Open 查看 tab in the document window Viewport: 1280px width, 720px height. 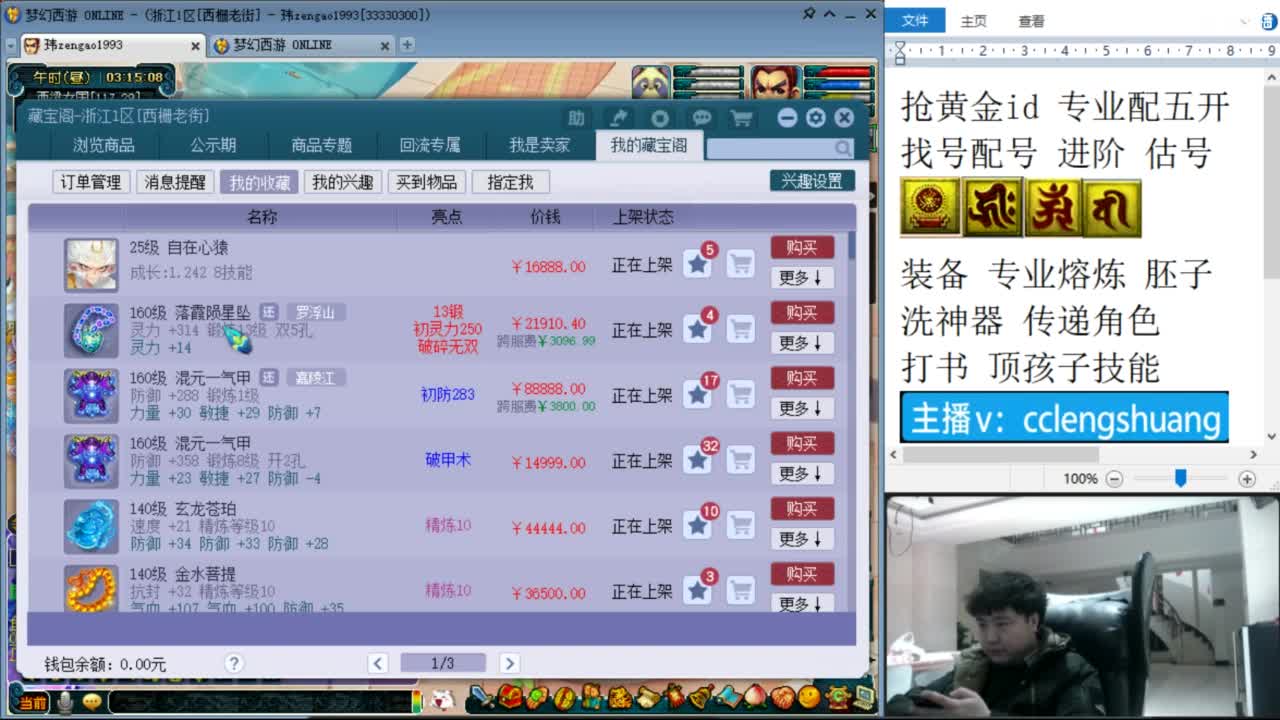click(1031, 21)
